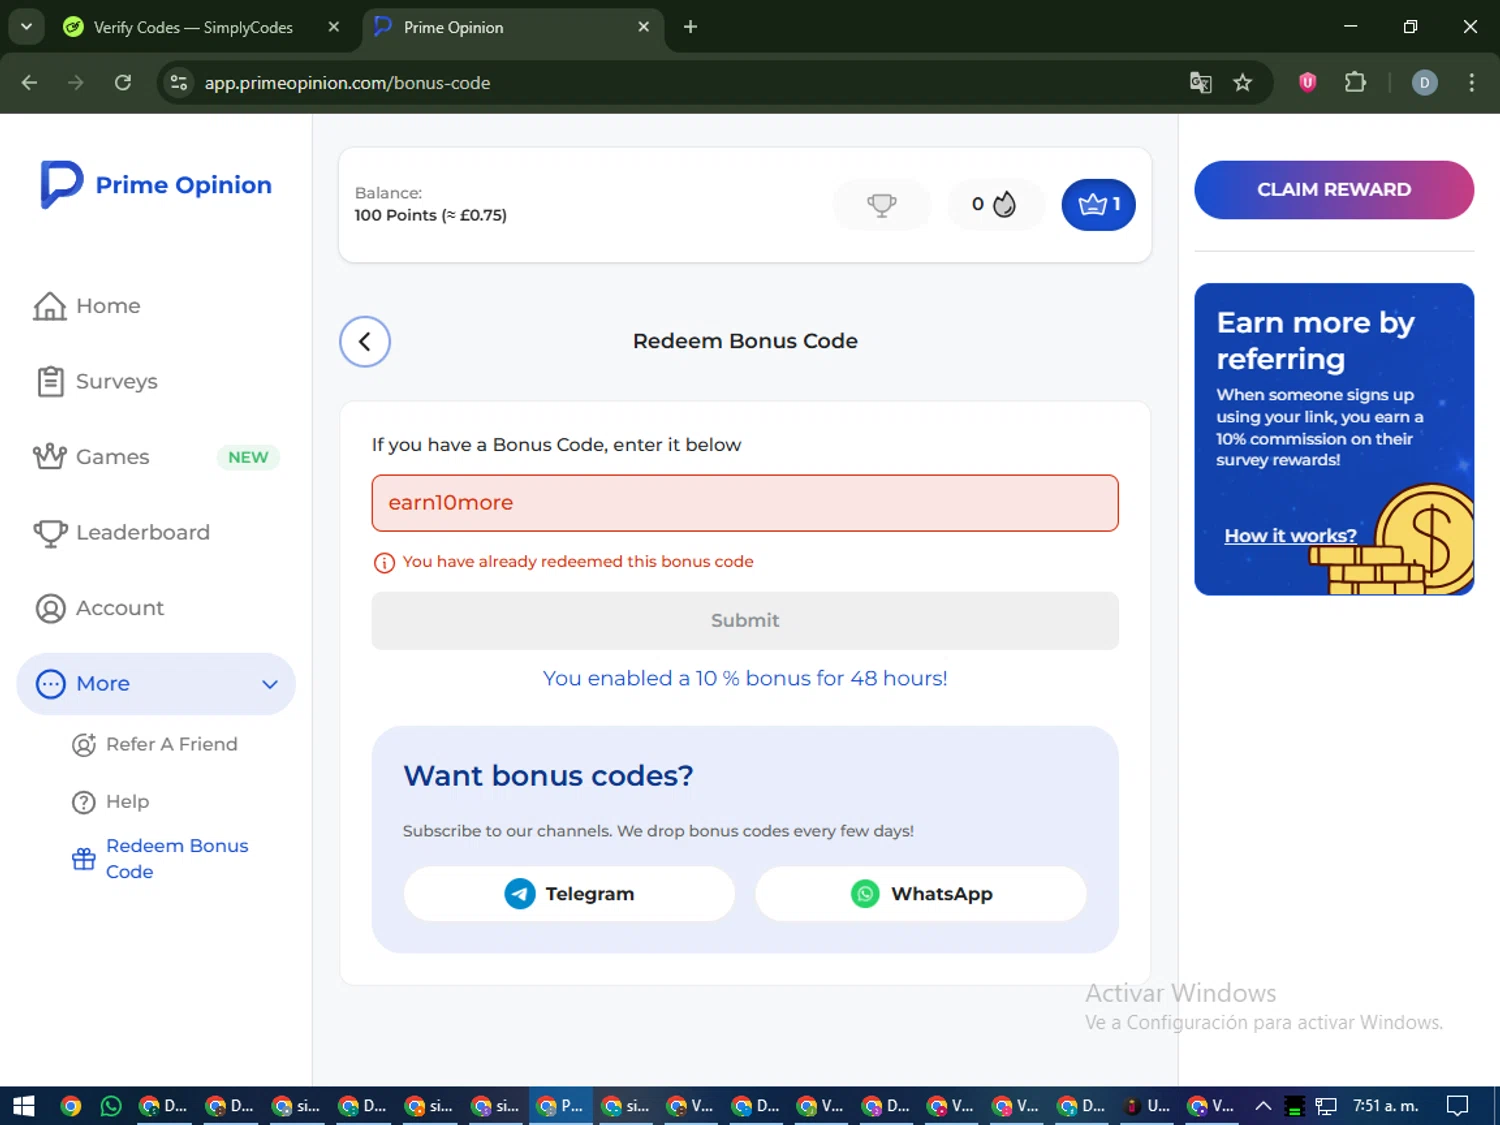Click the site information icon in address bar

click(179, 83)
